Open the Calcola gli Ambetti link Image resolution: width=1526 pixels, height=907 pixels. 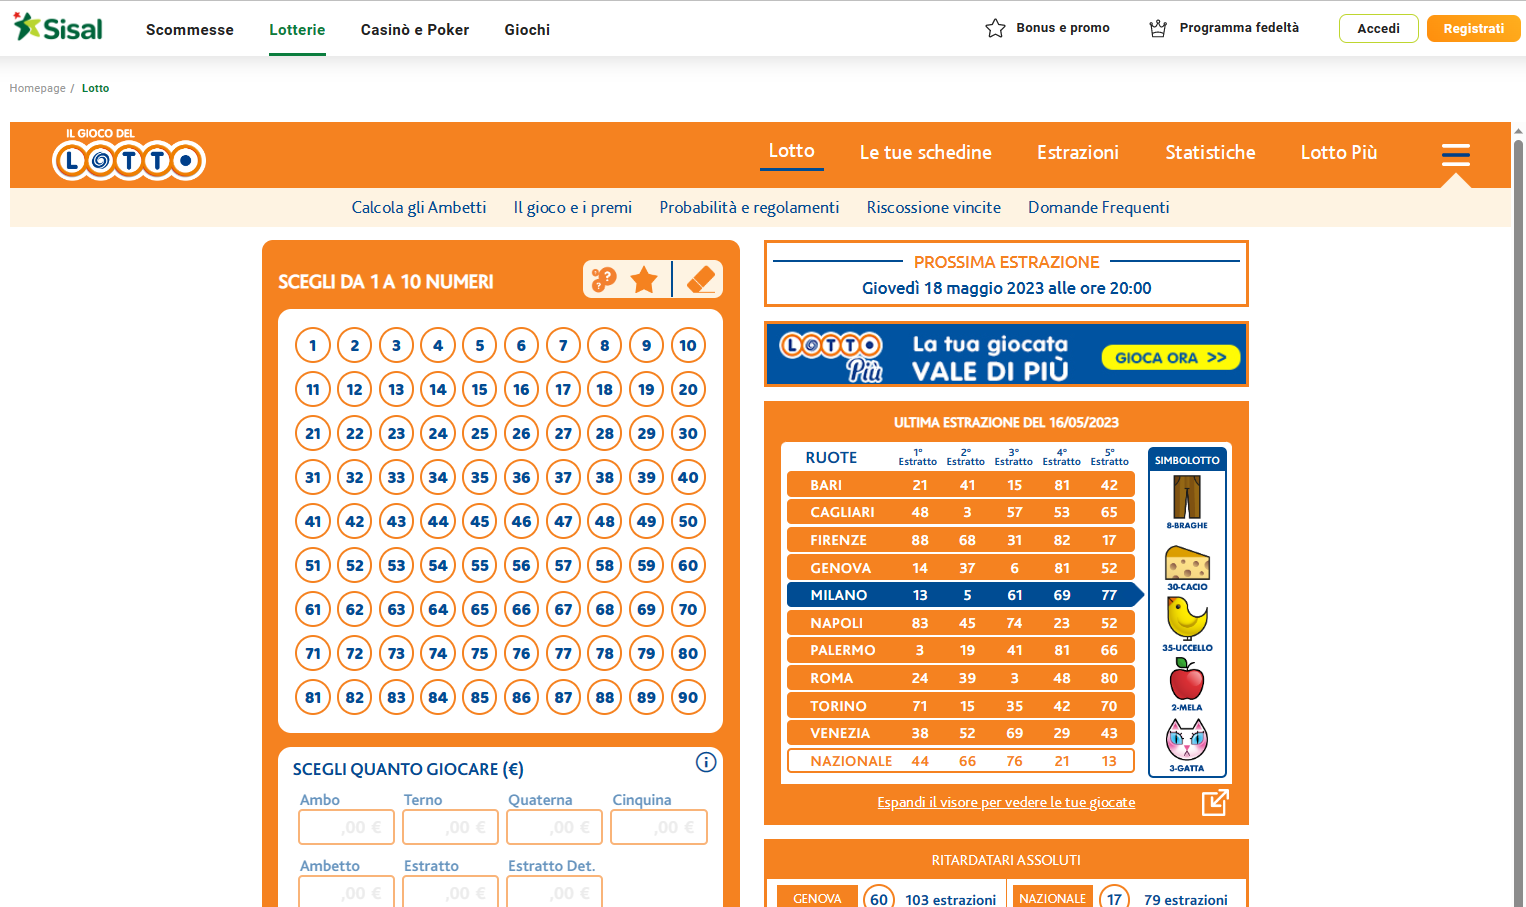tap(419, 207)
